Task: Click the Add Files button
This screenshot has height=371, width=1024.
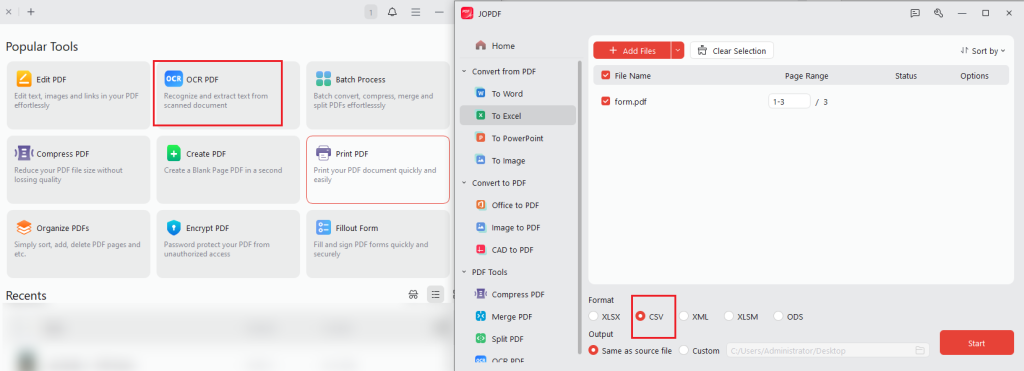Action: click(632, 50)
